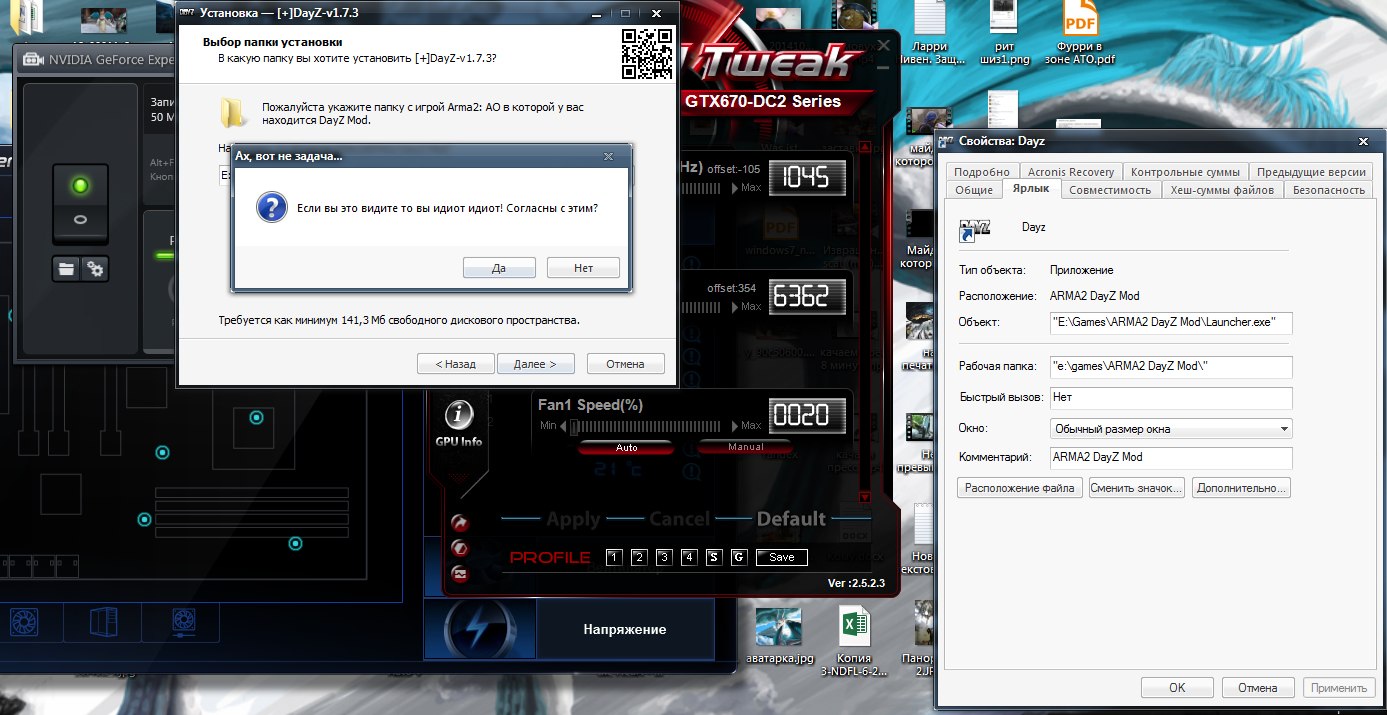Click the Комментарий field
The width and height of the screenshot is (1387, 715).
coord(1171,457)
